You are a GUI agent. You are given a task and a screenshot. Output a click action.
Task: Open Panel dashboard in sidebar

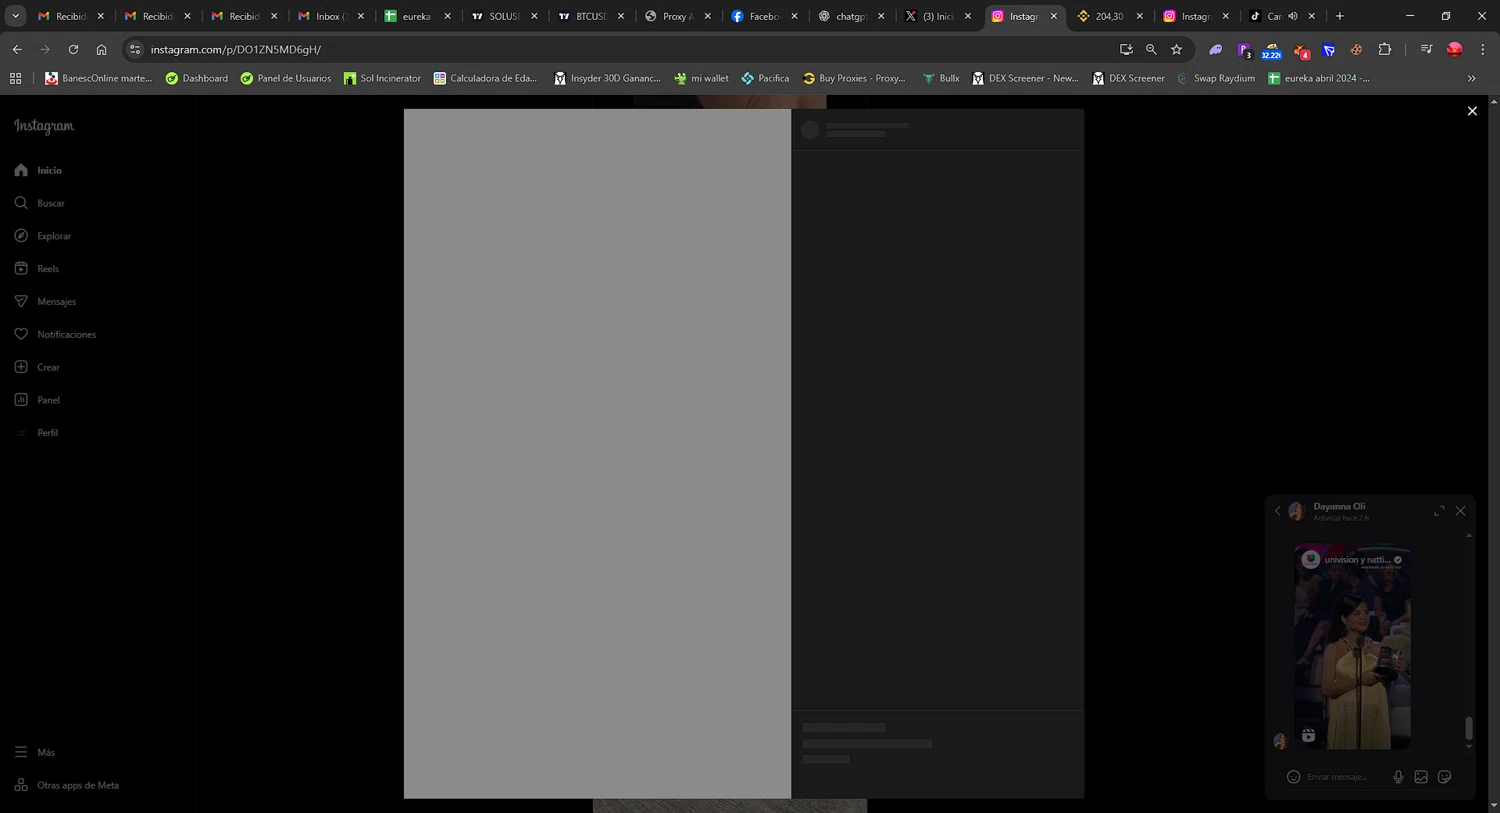tap(37, 400)
